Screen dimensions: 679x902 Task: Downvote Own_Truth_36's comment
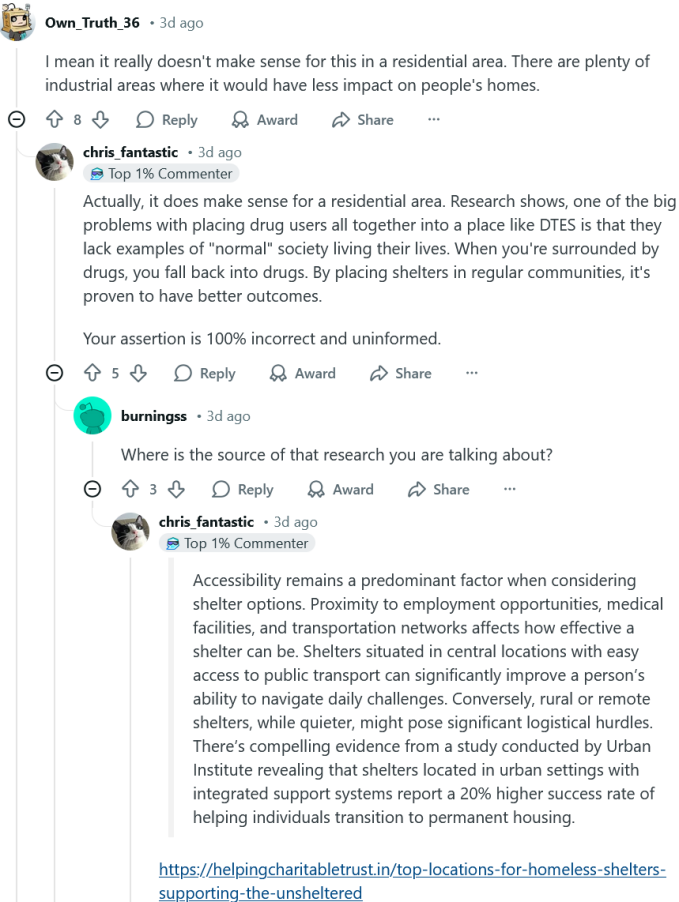coord(100,120)
